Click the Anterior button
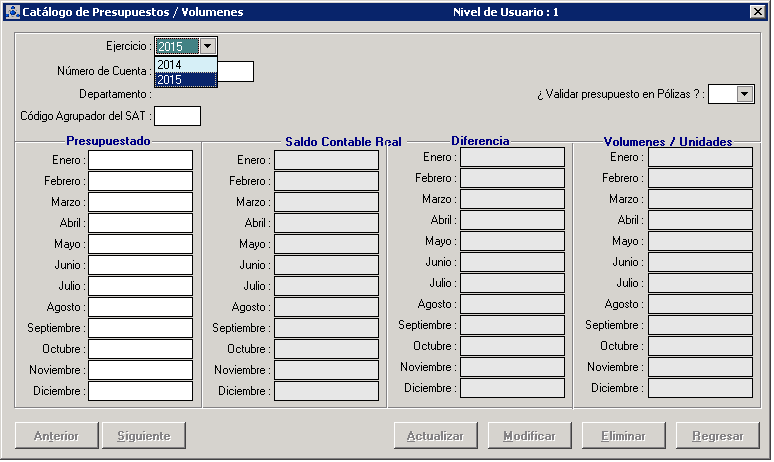The height and width of the screenshot is (462, 774). point(56,436)
